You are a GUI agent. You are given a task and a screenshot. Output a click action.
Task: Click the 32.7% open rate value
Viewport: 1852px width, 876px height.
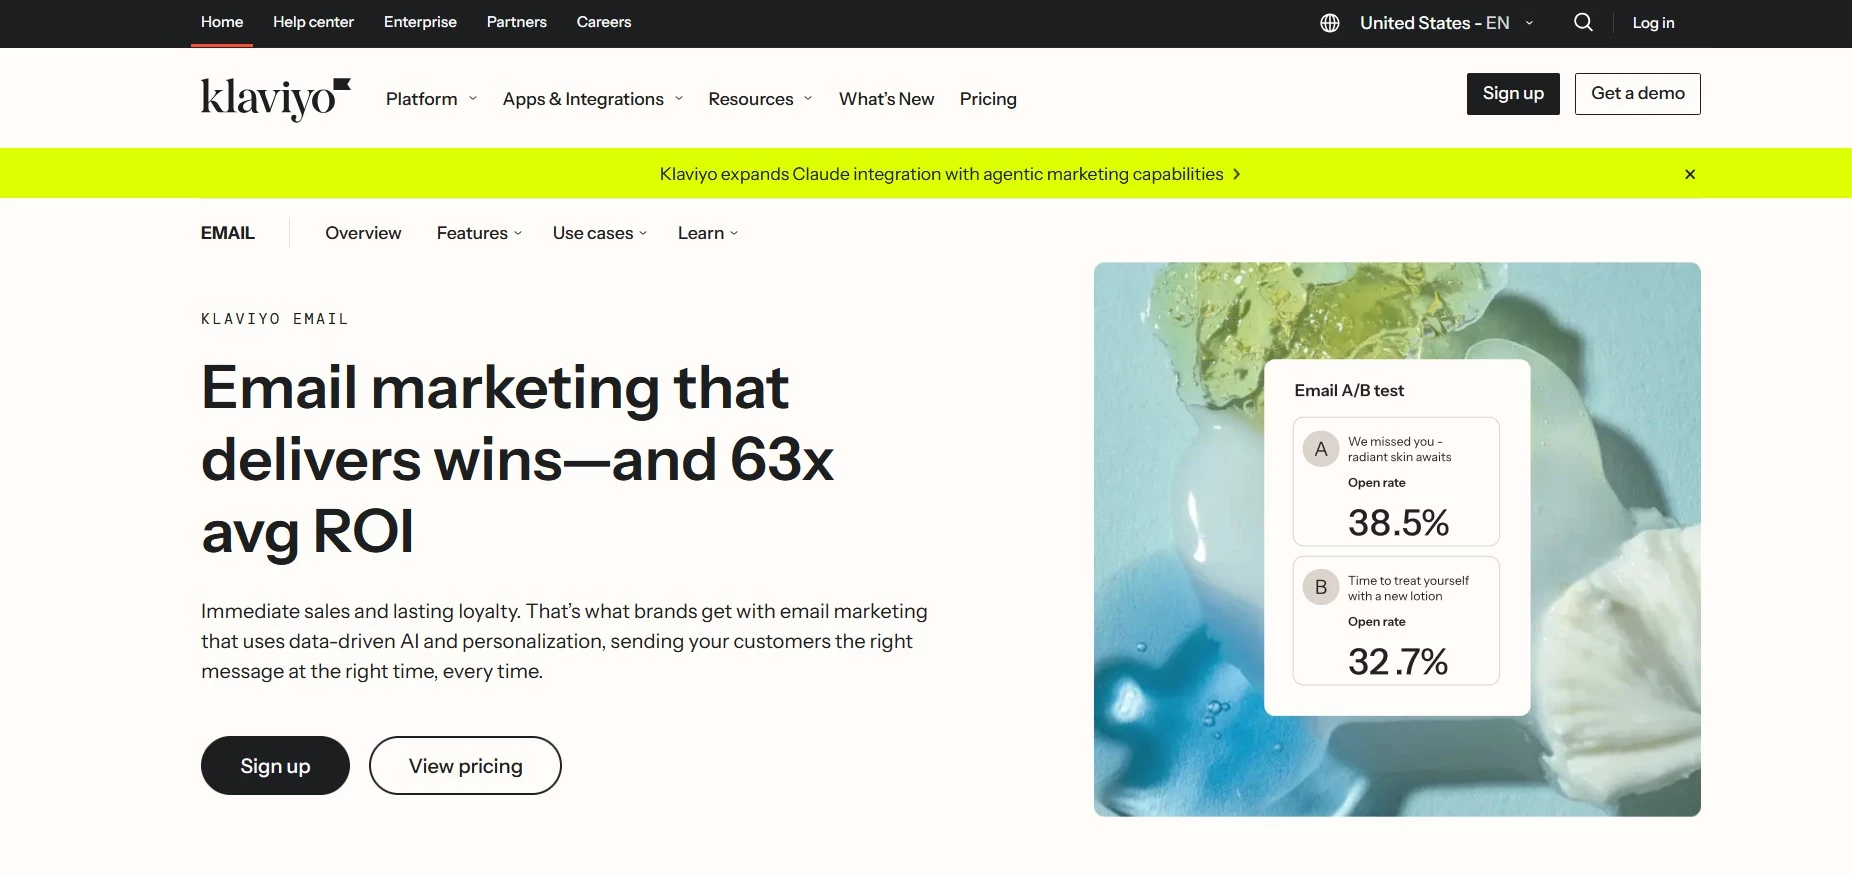1398,662
